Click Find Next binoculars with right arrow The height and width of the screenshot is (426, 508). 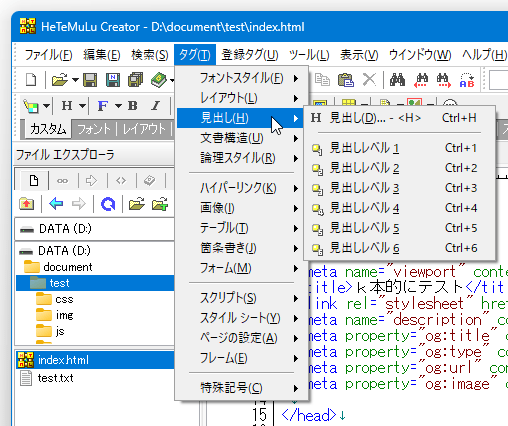click(443, 80)
